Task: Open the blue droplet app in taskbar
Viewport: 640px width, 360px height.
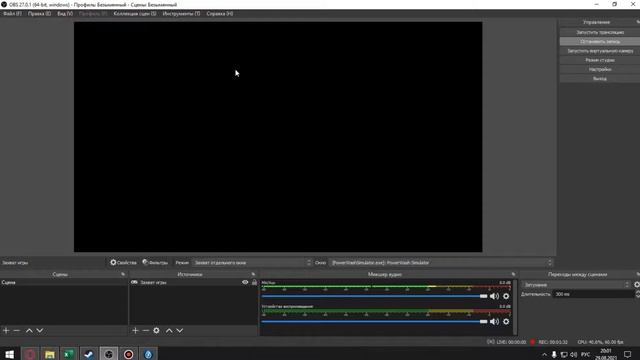Action: coord(148,354)
